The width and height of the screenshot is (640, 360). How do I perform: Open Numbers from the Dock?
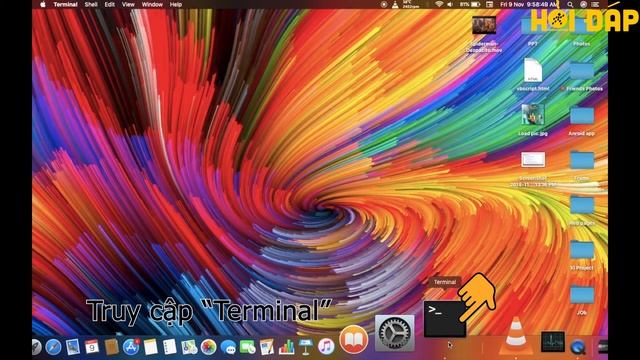pyautogui.click(x=287, y=347)
